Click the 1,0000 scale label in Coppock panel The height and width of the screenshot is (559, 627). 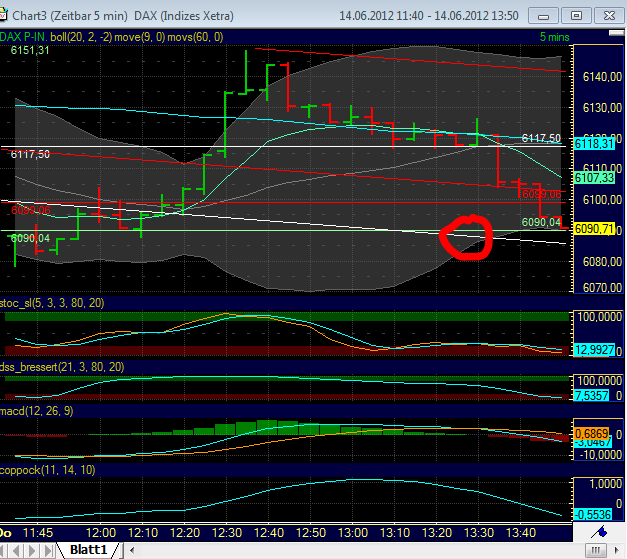pos(606,484)
